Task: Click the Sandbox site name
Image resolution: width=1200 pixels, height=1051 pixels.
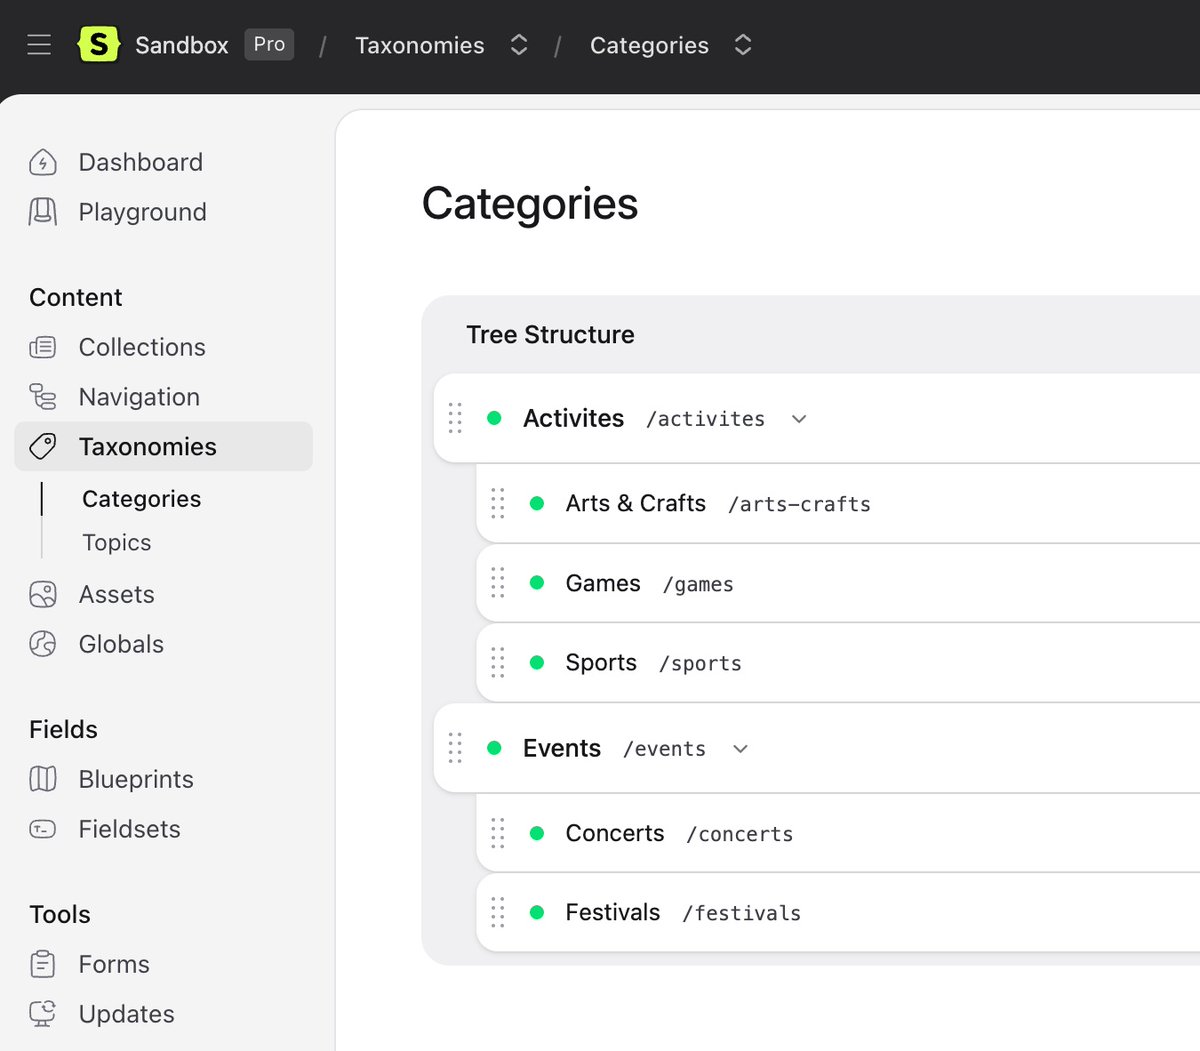Action: (182, 45)
